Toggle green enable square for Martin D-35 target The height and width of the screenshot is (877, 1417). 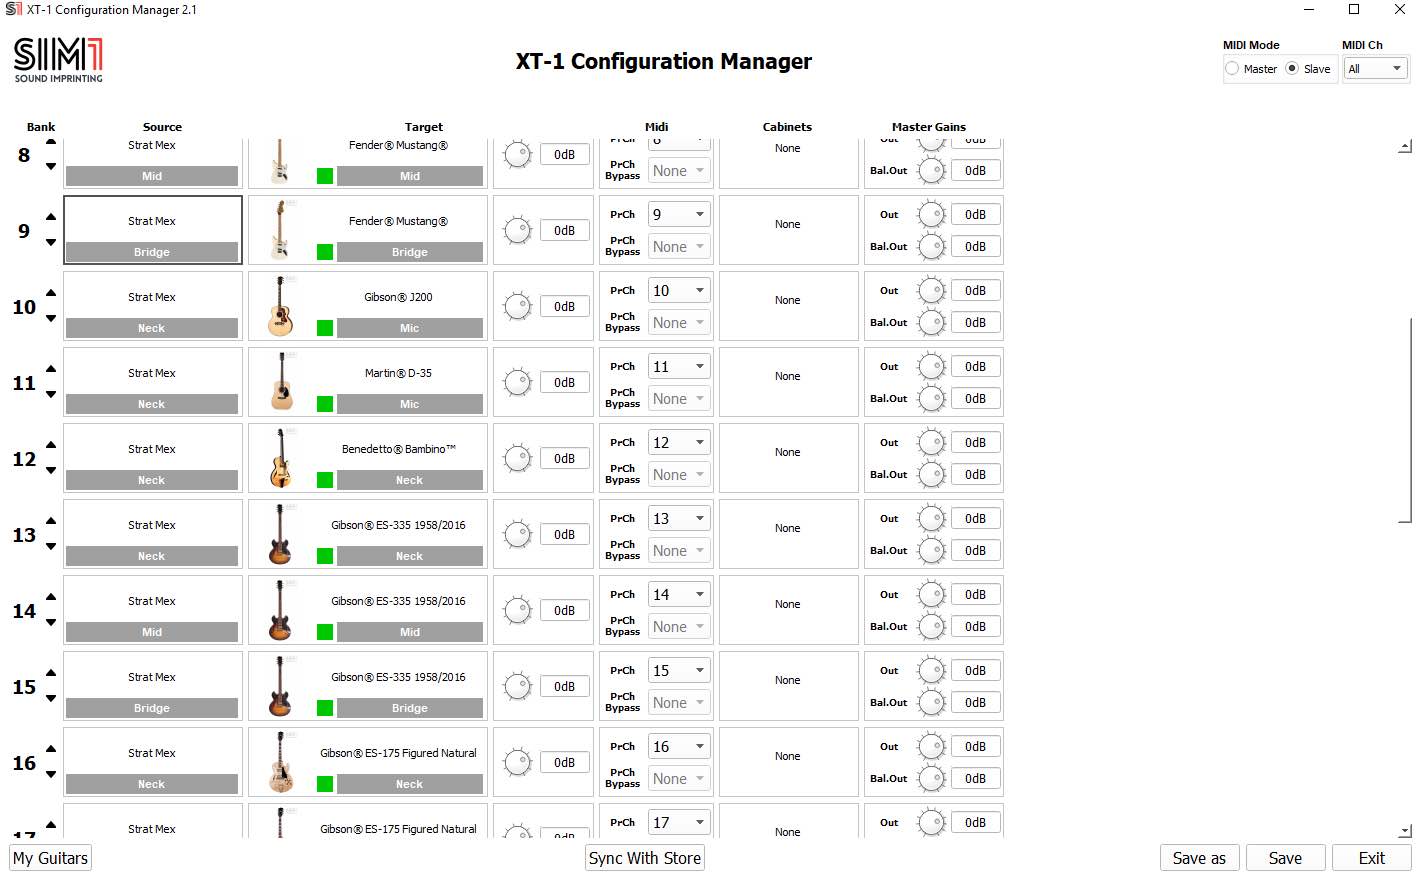pyautogui.click(x=325, y=404)
